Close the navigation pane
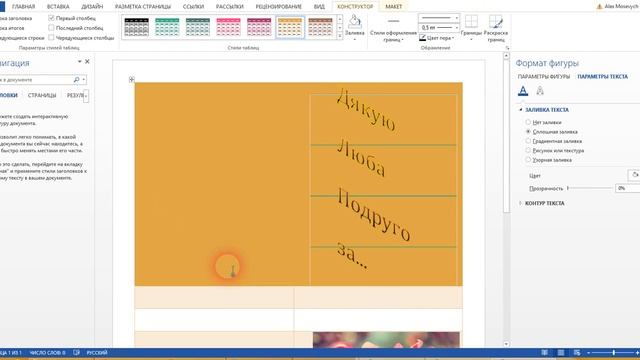This screenshot has width=640, height=360. pyautogui.click(x=87, y=62)
